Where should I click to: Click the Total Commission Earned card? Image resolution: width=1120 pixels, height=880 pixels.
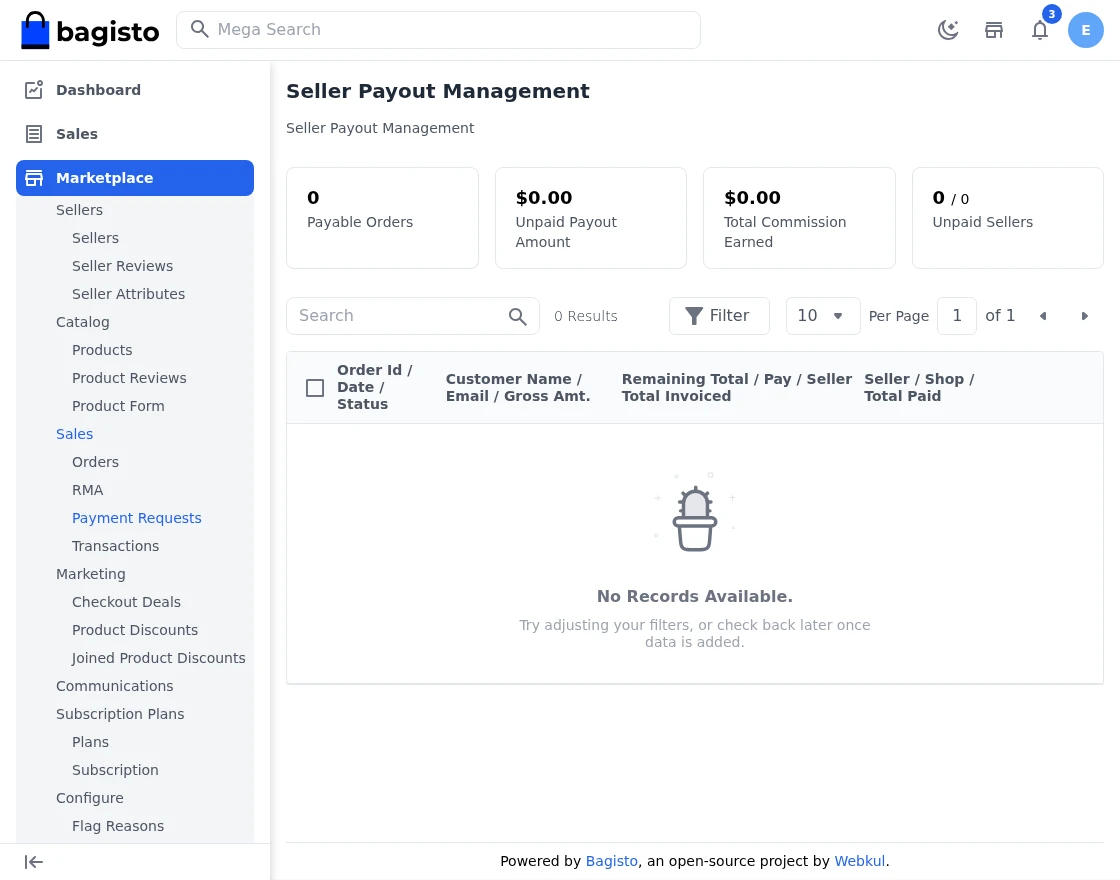pos(799,218)
